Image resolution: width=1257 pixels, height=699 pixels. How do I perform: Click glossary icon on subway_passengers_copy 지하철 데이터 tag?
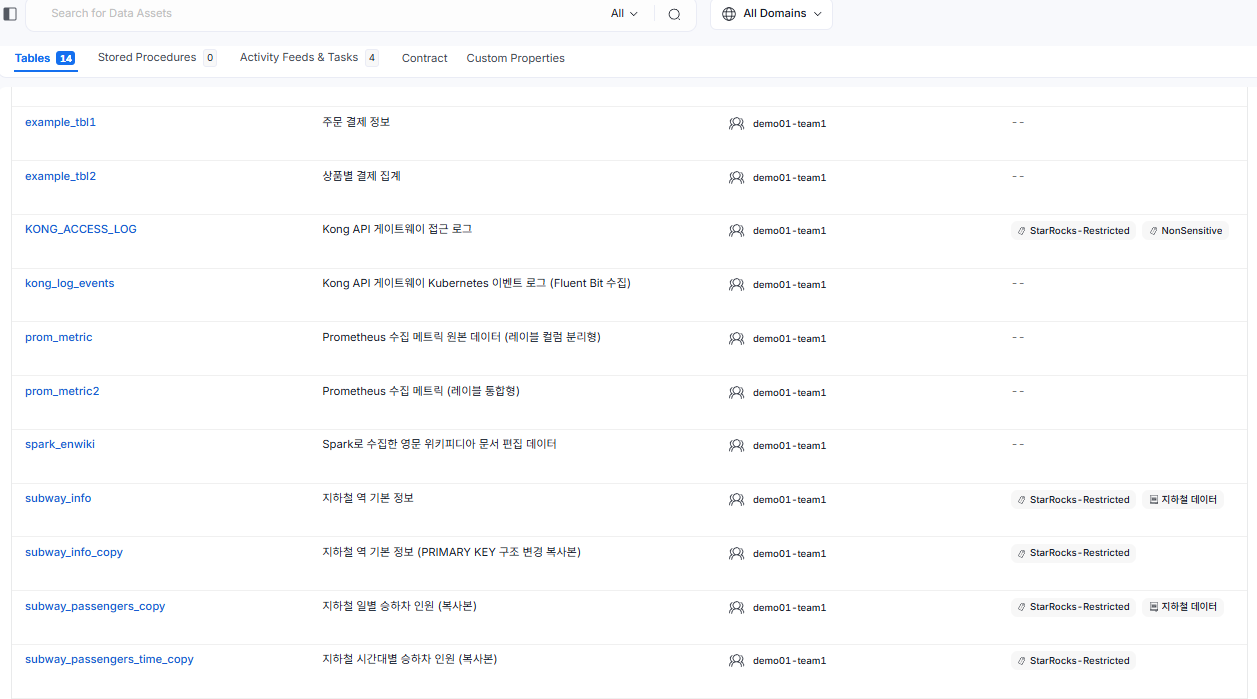pos(1153,607)
